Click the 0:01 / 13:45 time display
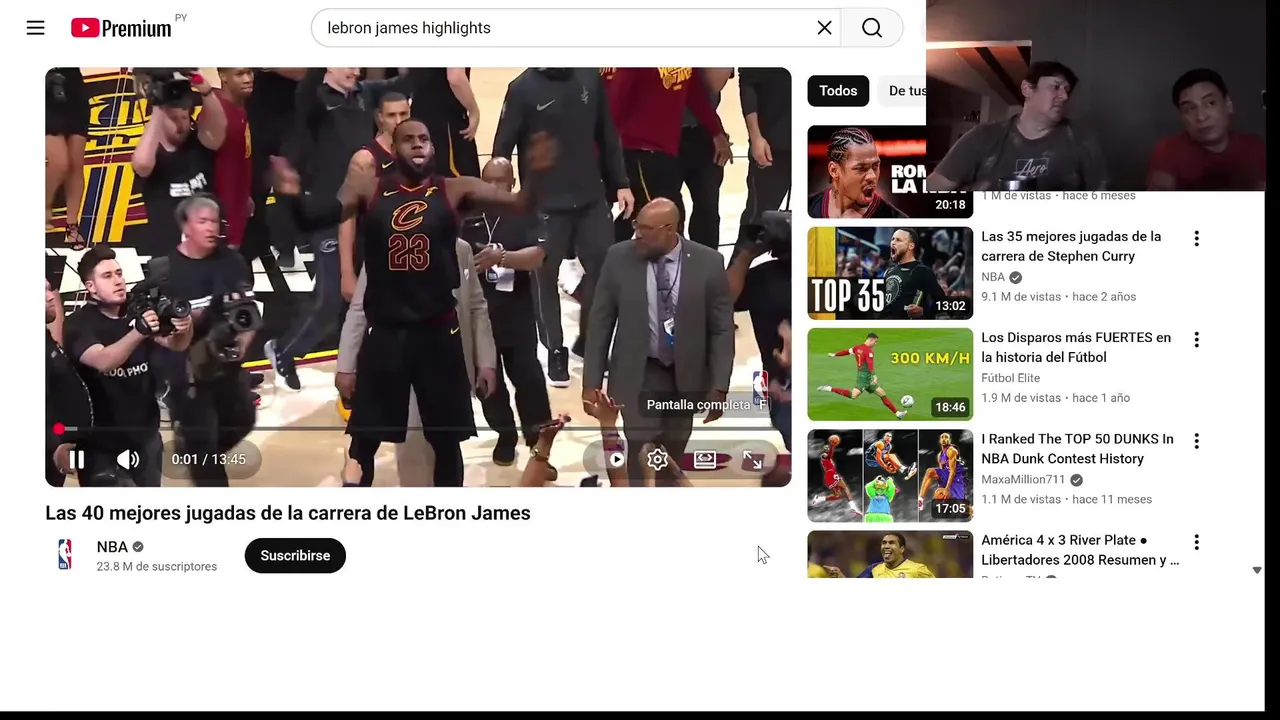Image resolution: width=1280 pixels, height=720 pixels. click(x=208, y=459)
